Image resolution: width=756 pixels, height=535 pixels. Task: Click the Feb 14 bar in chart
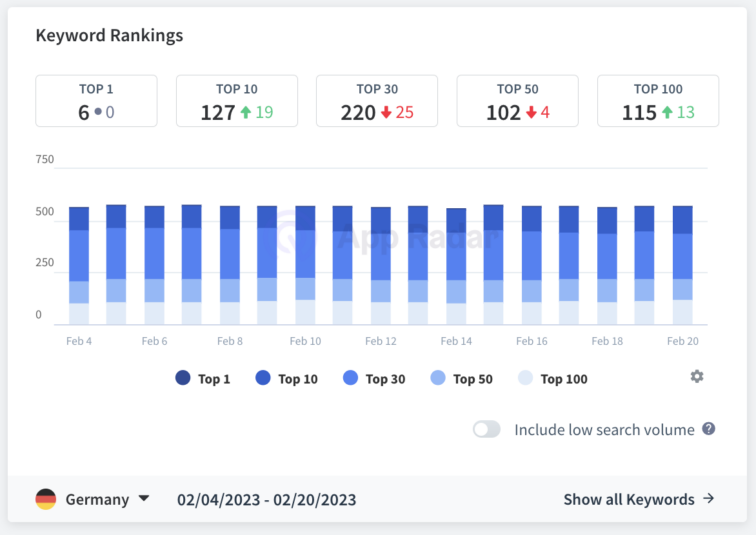pos(456,266)
